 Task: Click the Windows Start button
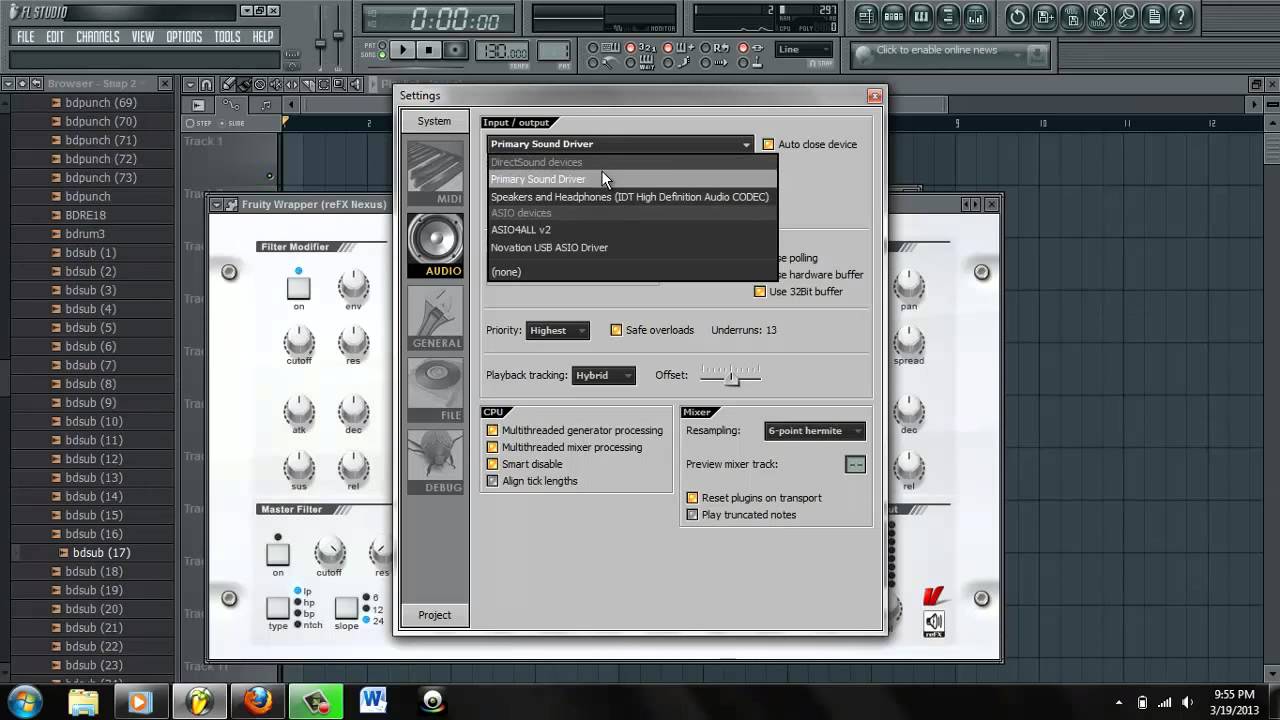(x=24, y=701)
